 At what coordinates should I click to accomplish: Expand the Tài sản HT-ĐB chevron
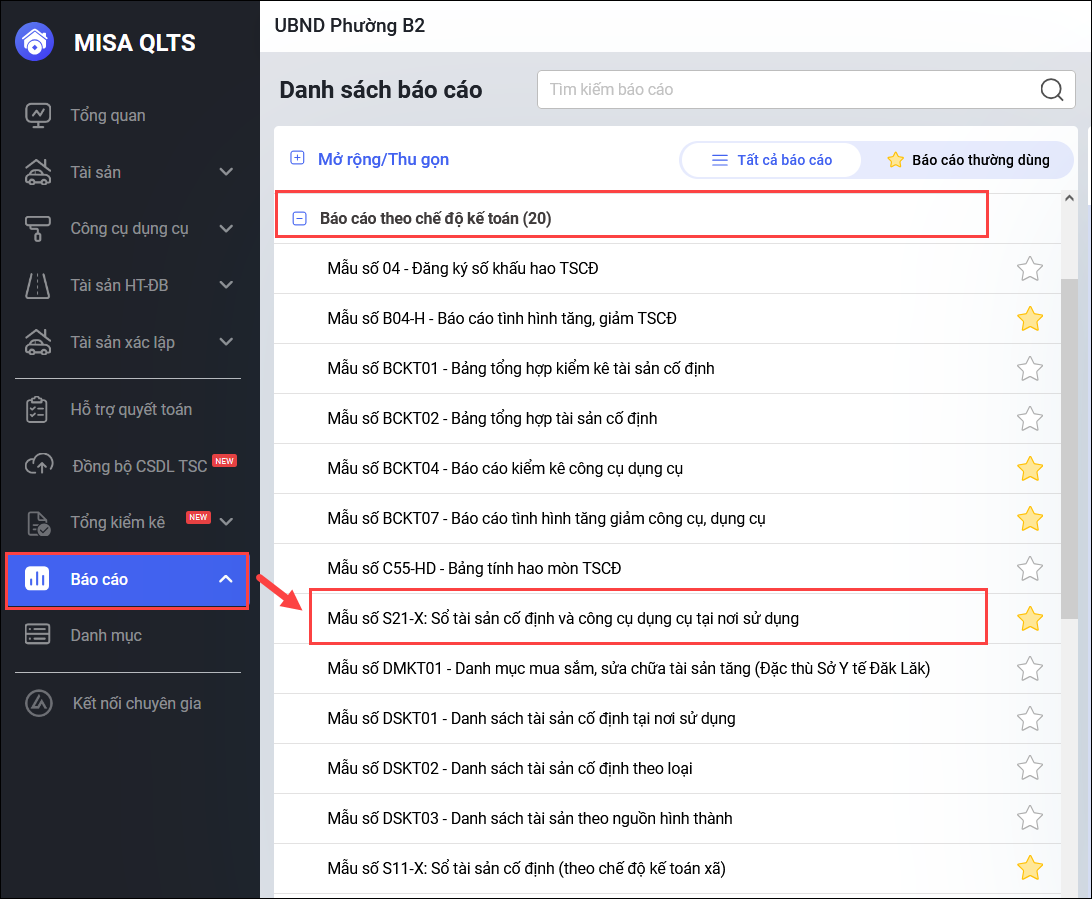coord(226,285)
